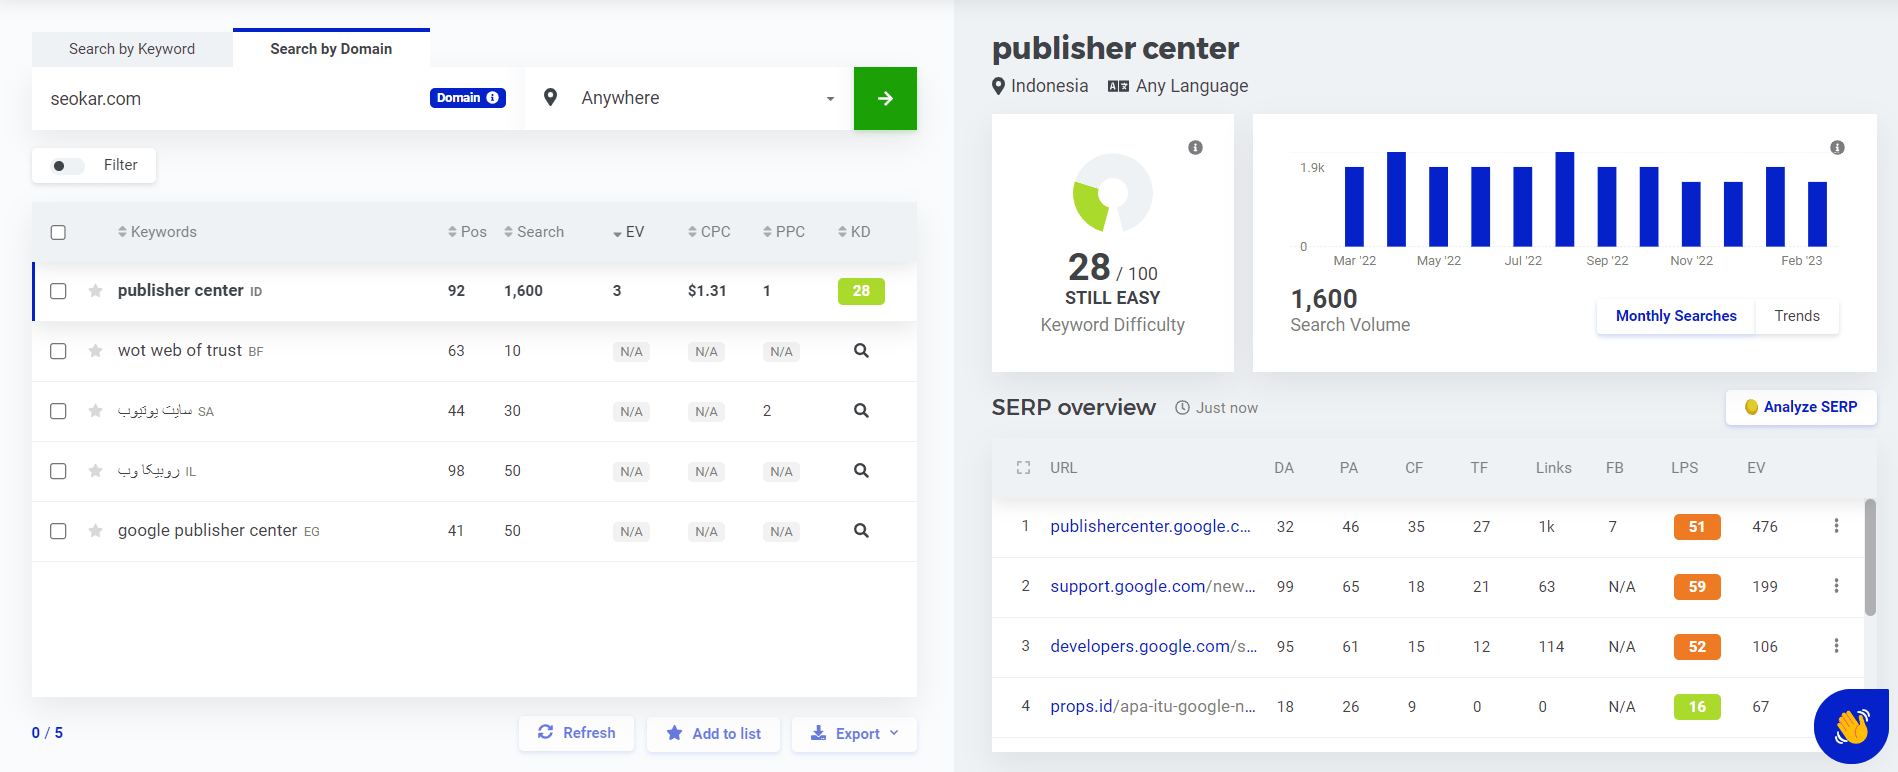Click info icon on Keyword Difficulty card
The image size is (1898, 772).
pyautogui.click(x=1195, y=148)
